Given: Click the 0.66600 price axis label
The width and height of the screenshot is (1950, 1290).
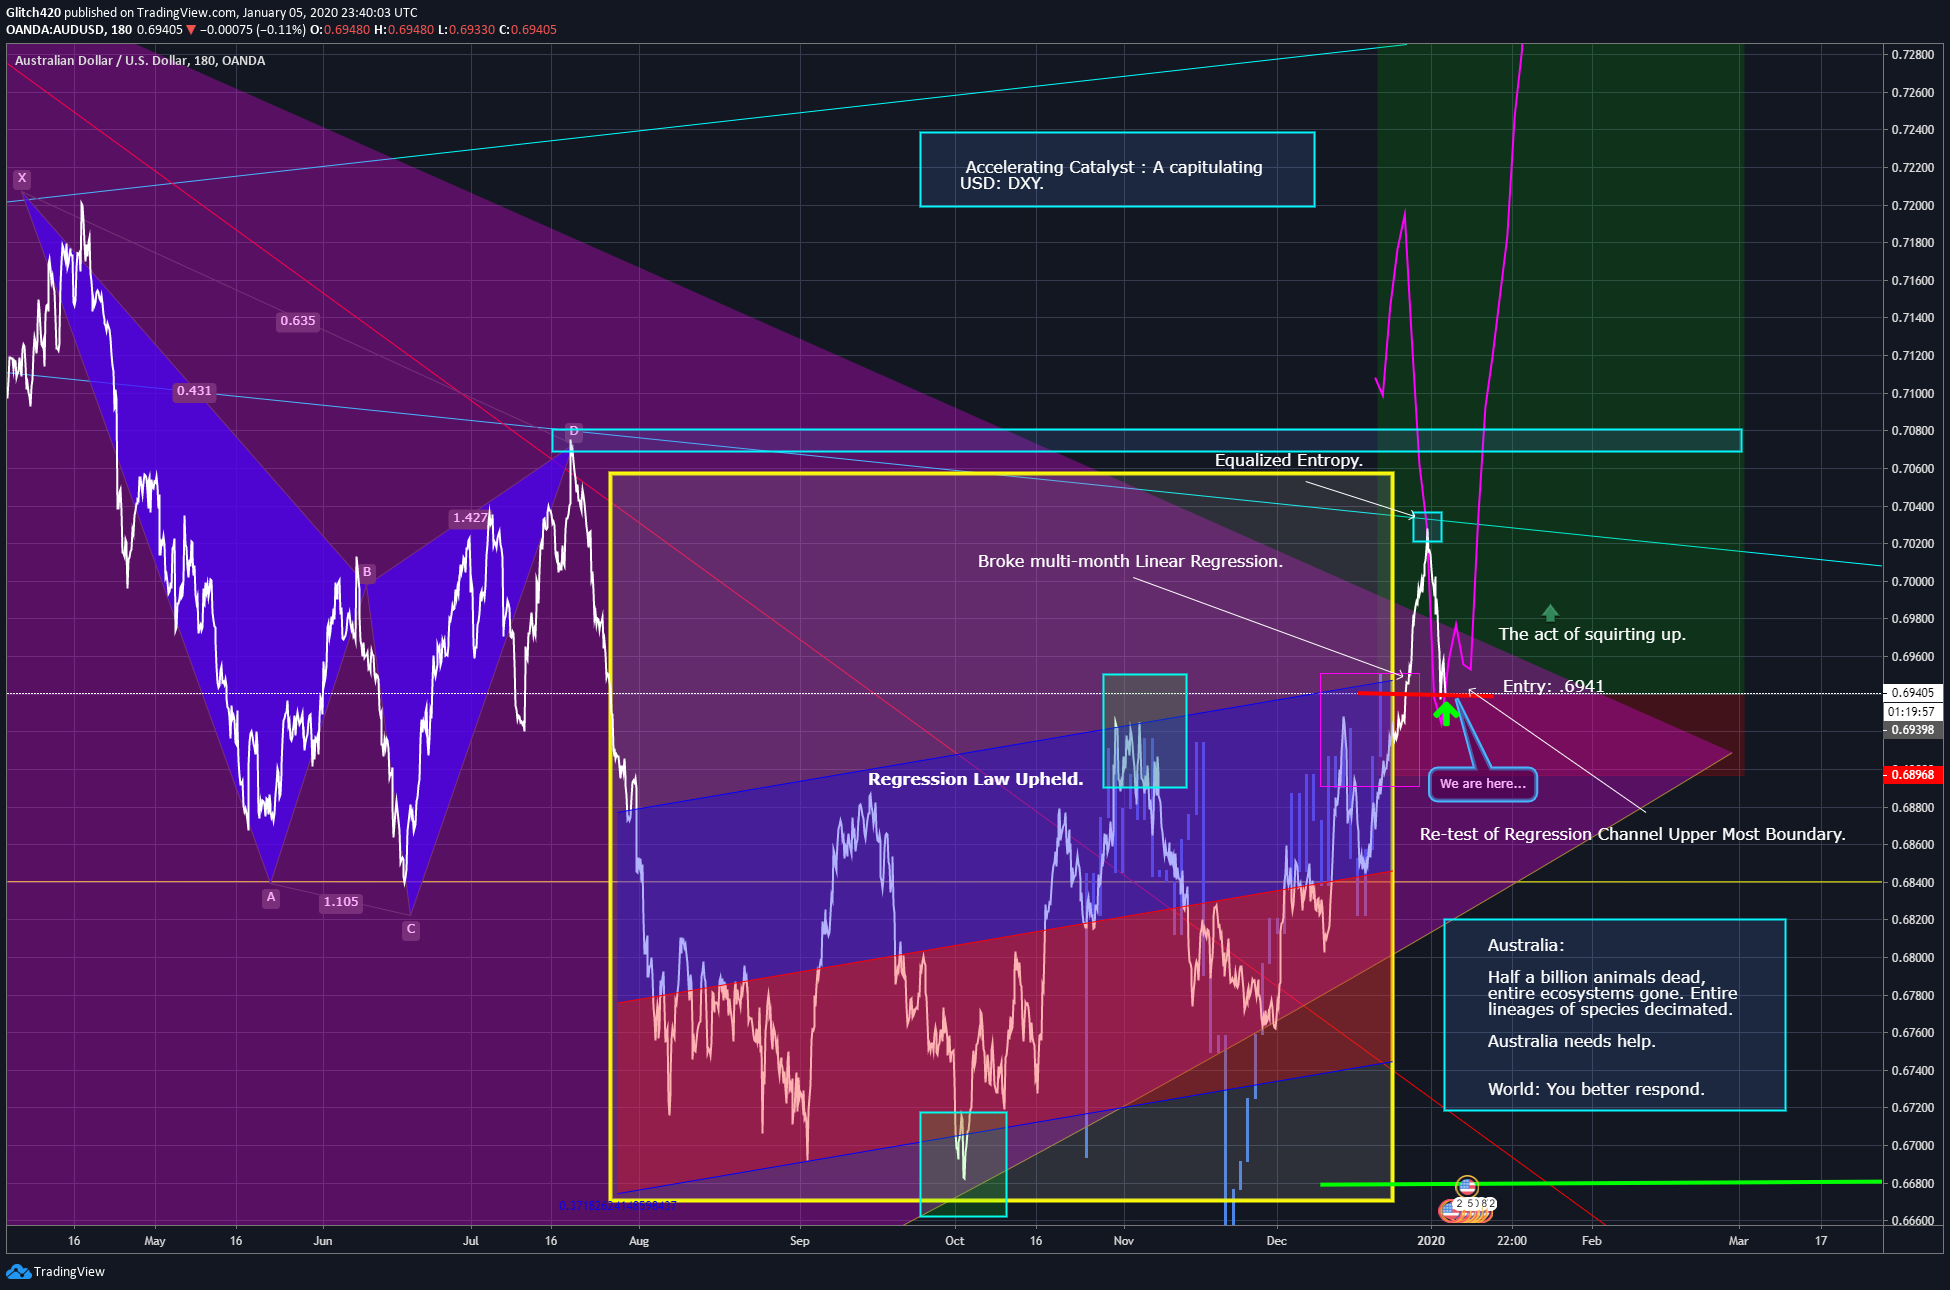Looking at the screenshot, I should (x=1912, y=1221).
